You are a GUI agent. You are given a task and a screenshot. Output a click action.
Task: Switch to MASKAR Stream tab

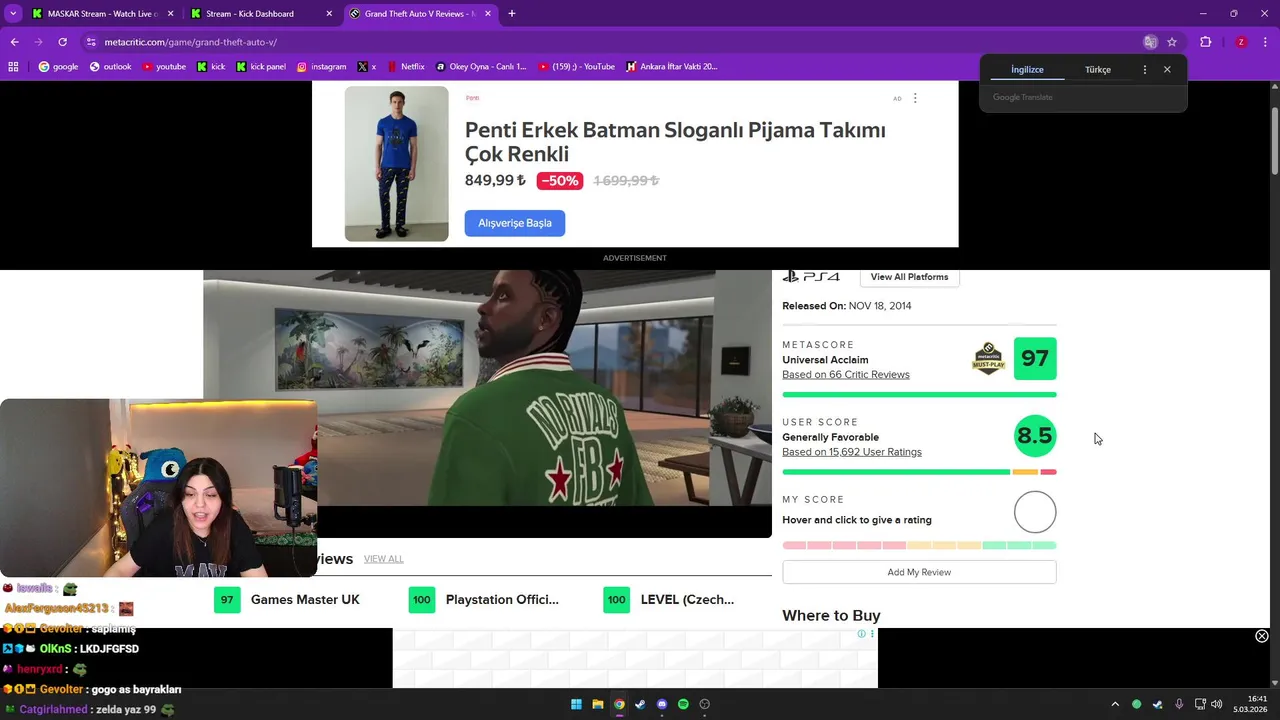coord(100,14)
